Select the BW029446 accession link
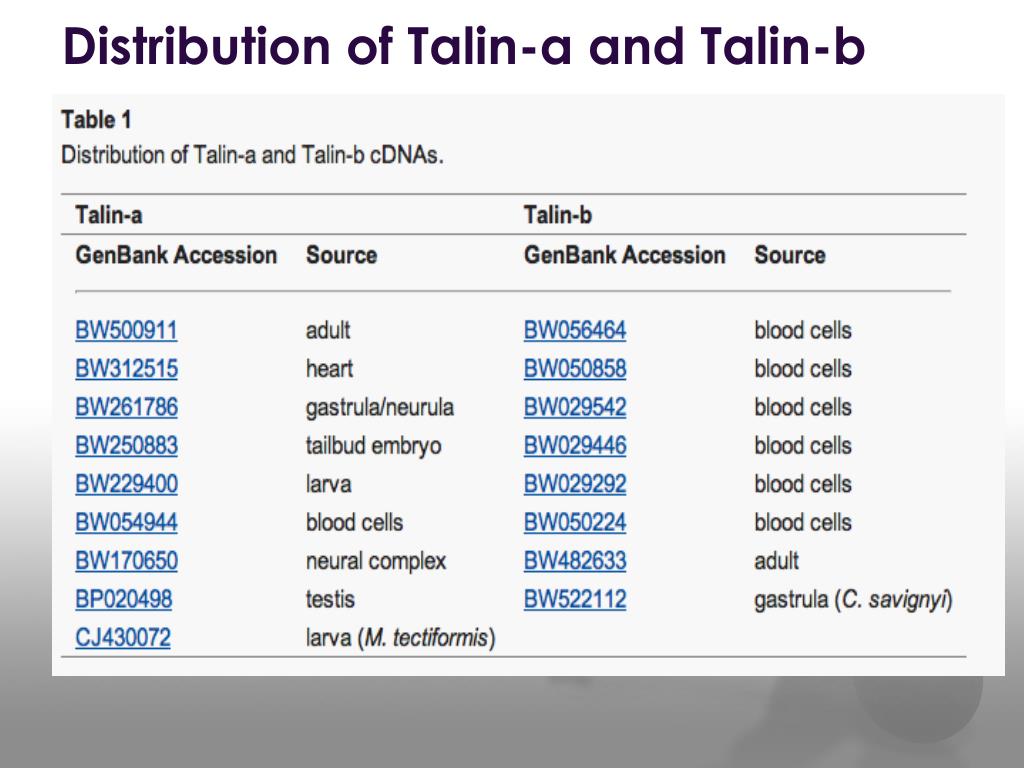 575,445
